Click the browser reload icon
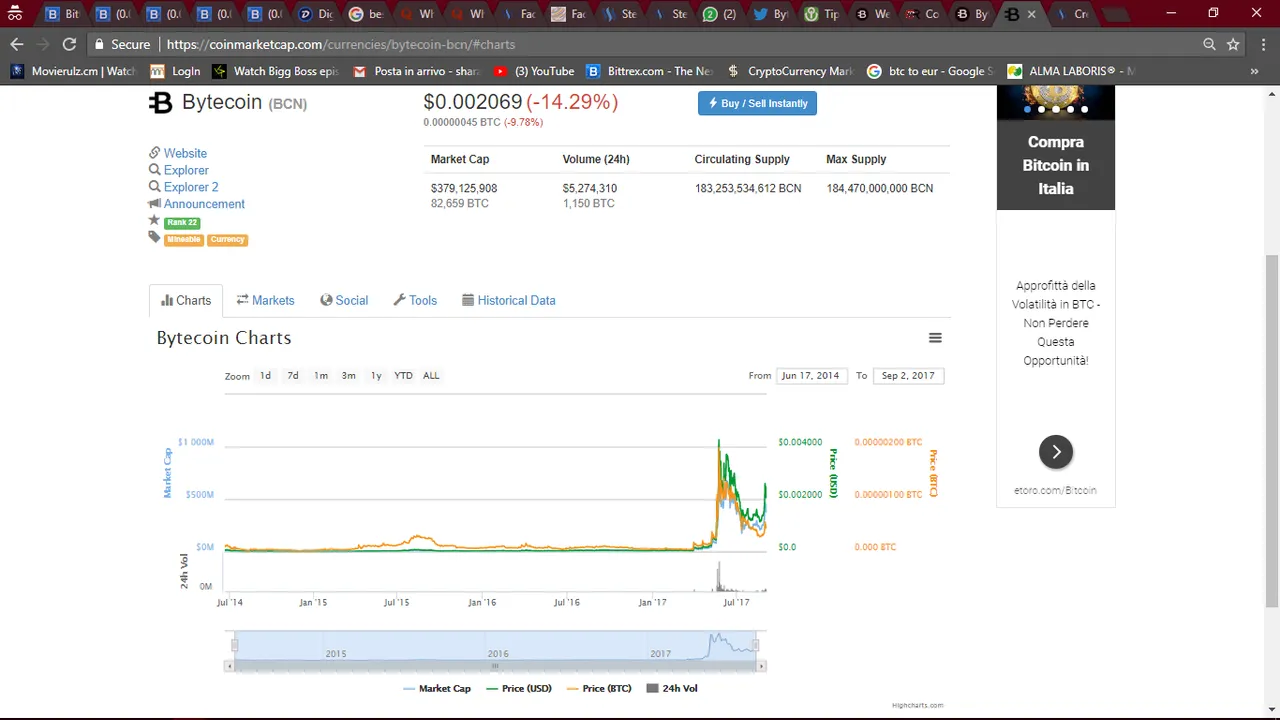The width and height of the screenshot is (1280, 720). (x=69, y=44)
